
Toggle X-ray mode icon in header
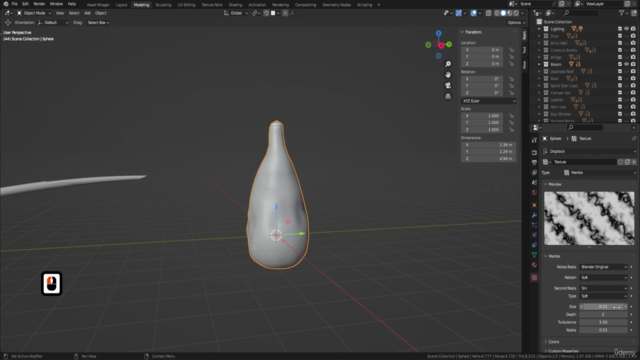[x=489, y=13]
